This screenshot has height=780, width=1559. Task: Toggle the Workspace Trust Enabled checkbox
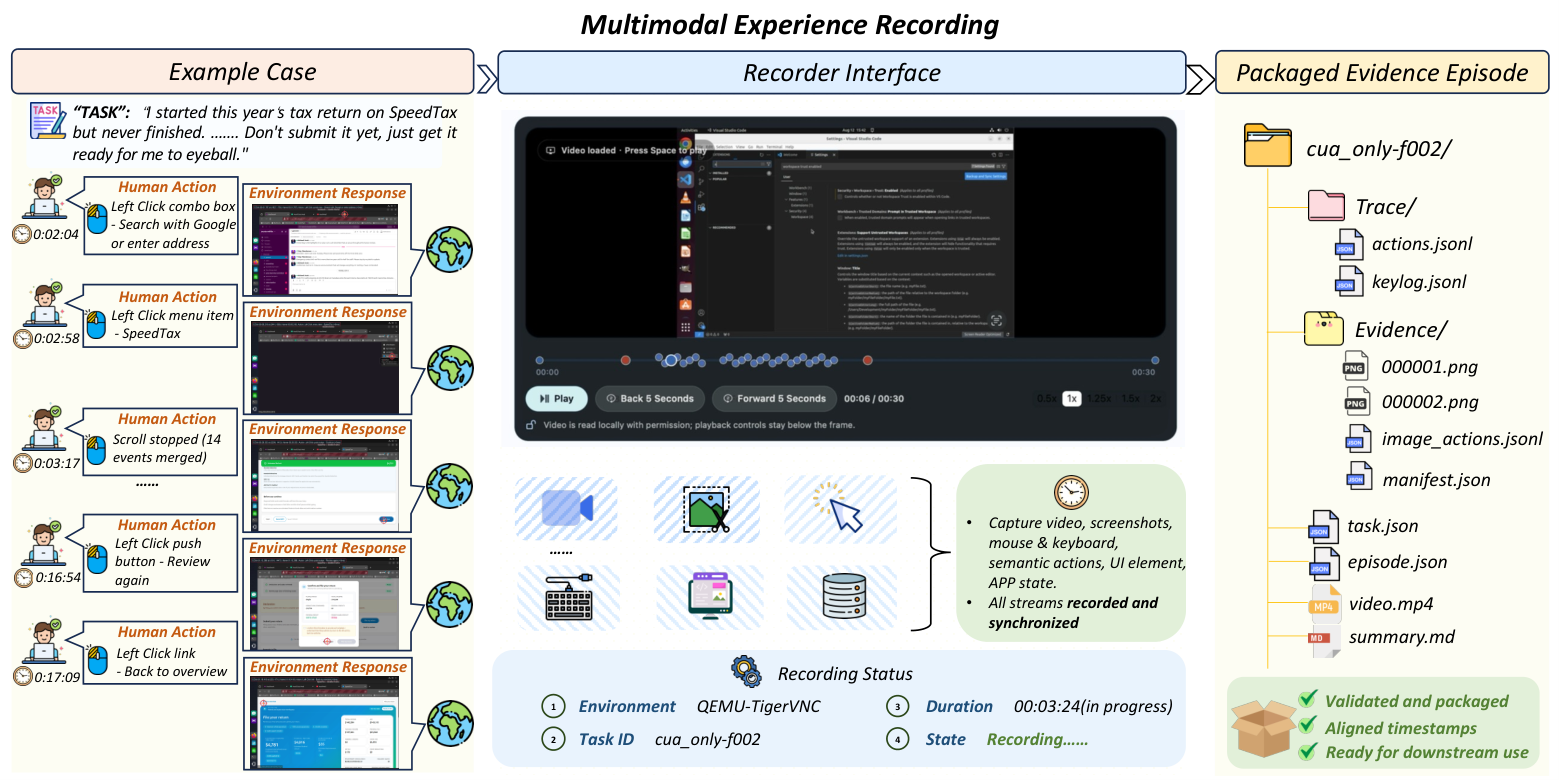tap(840, 197)
